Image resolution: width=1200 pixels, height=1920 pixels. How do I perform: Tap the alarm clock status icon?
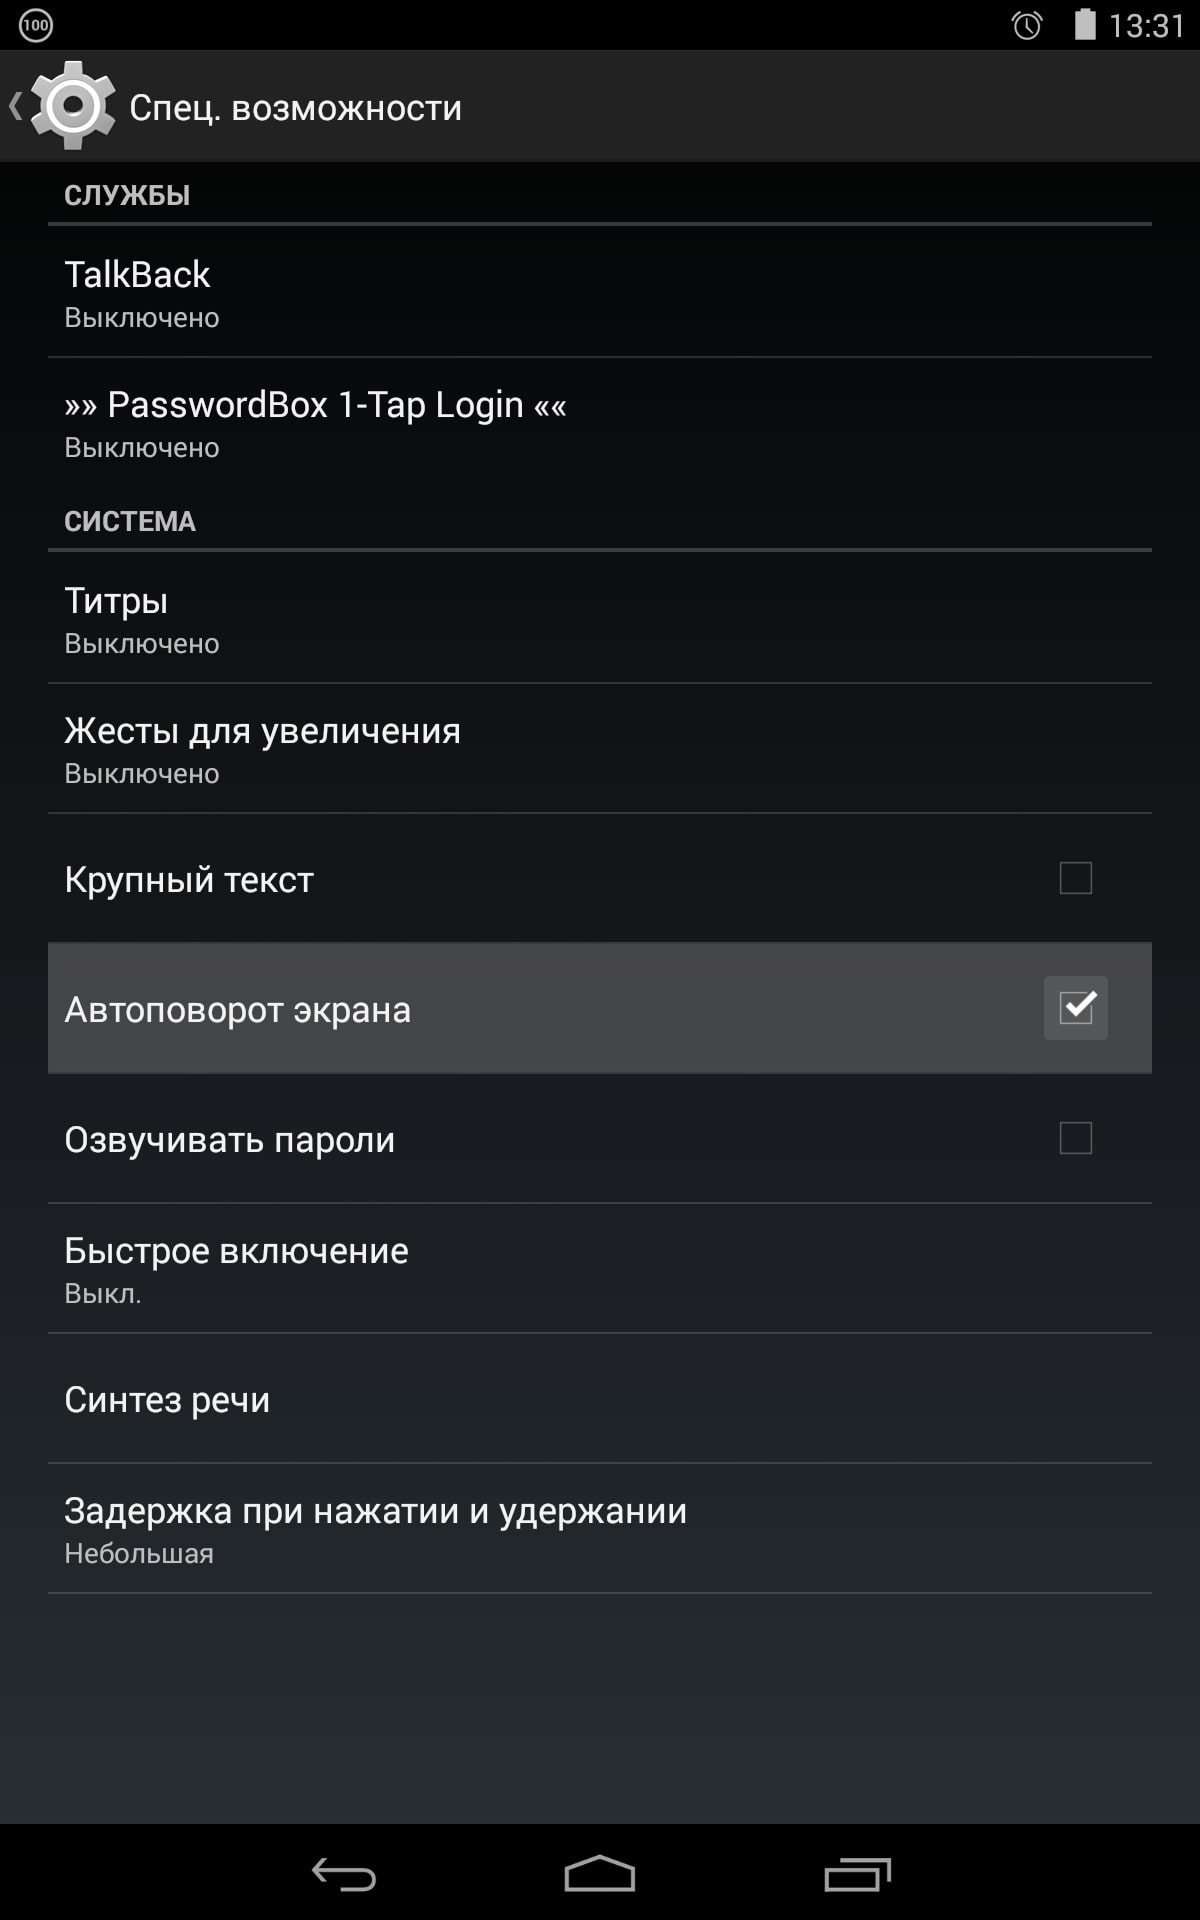click(x=1027, y=25)
